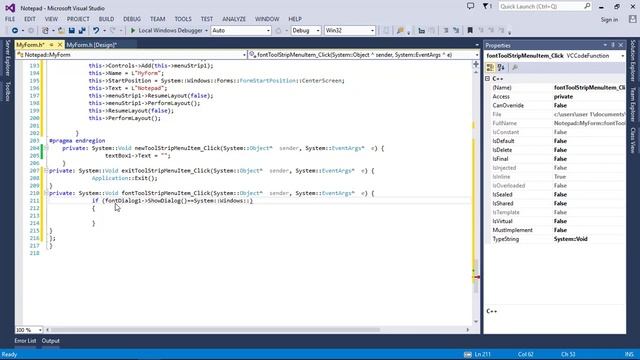Viewport: 640px width, 360px height.
Task: Click the Visual Studio logo icon
Action: (x=10, y=8)
